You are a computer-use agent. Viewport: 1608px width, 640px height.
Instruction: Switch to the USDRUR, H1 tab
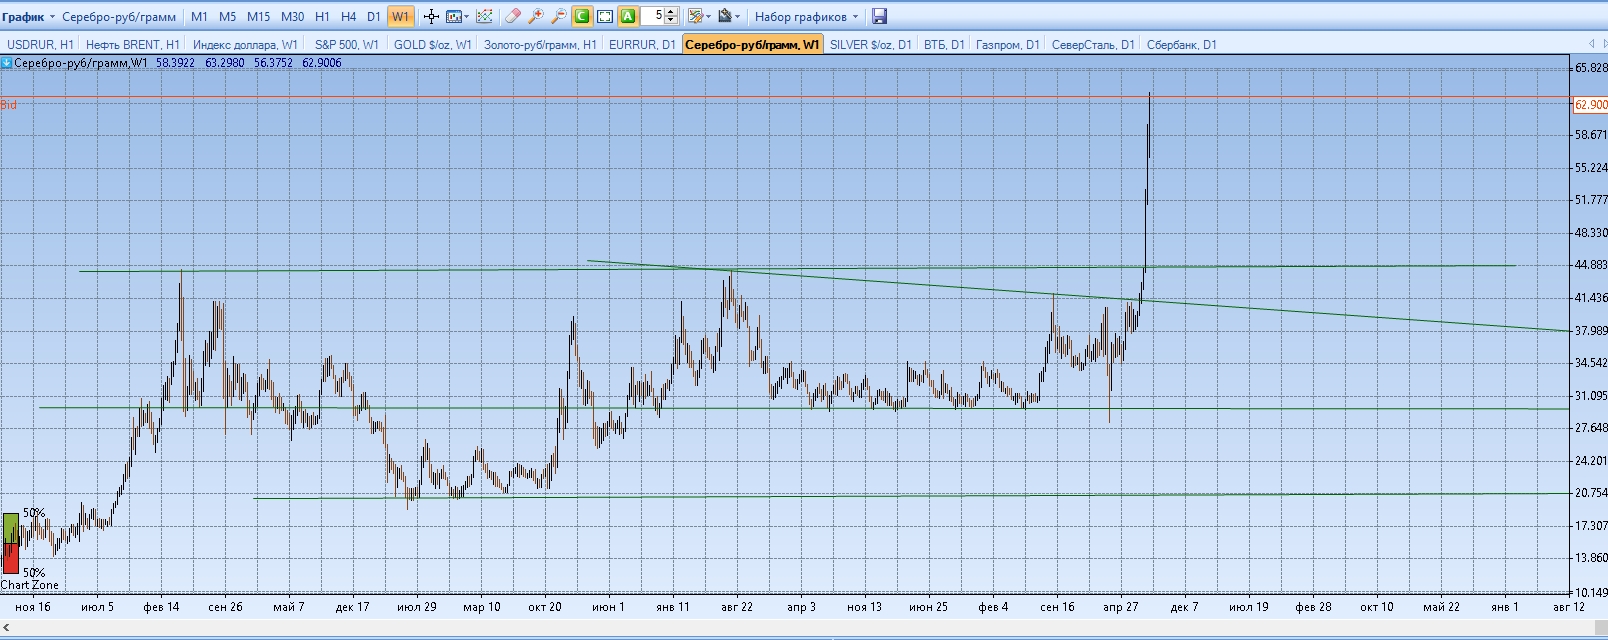point(40,45)
